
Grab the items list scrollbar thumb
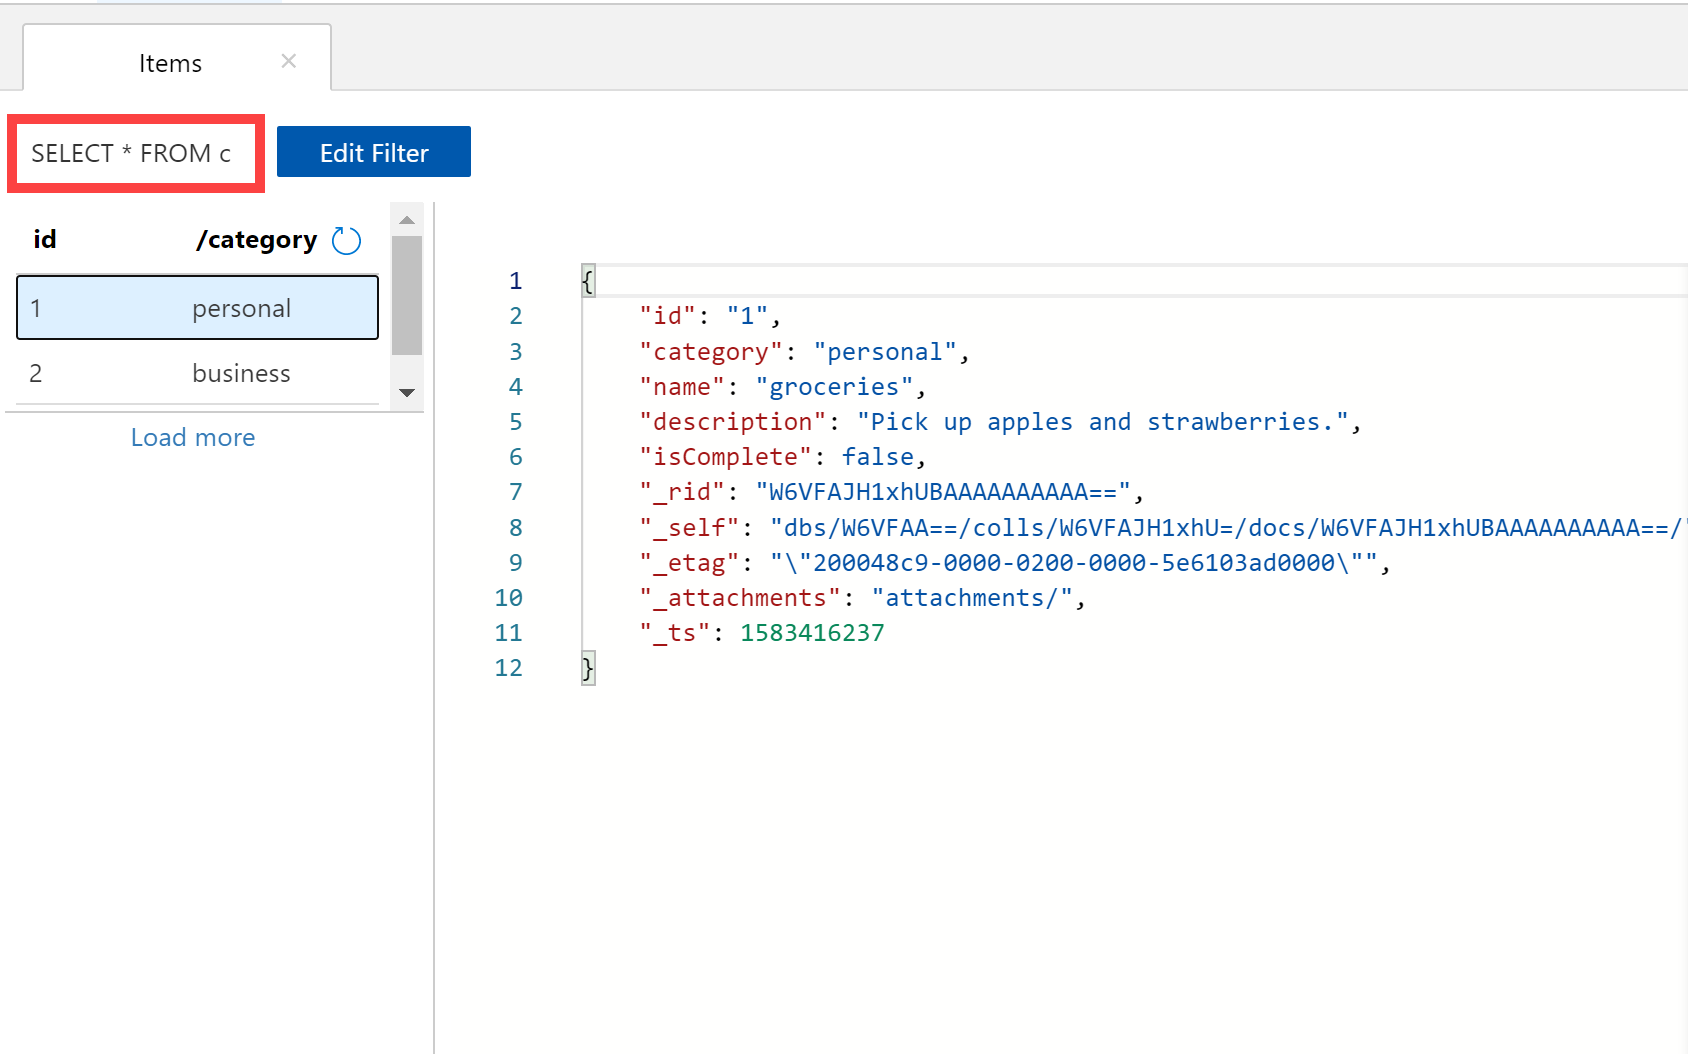click(x=407, y=295)
